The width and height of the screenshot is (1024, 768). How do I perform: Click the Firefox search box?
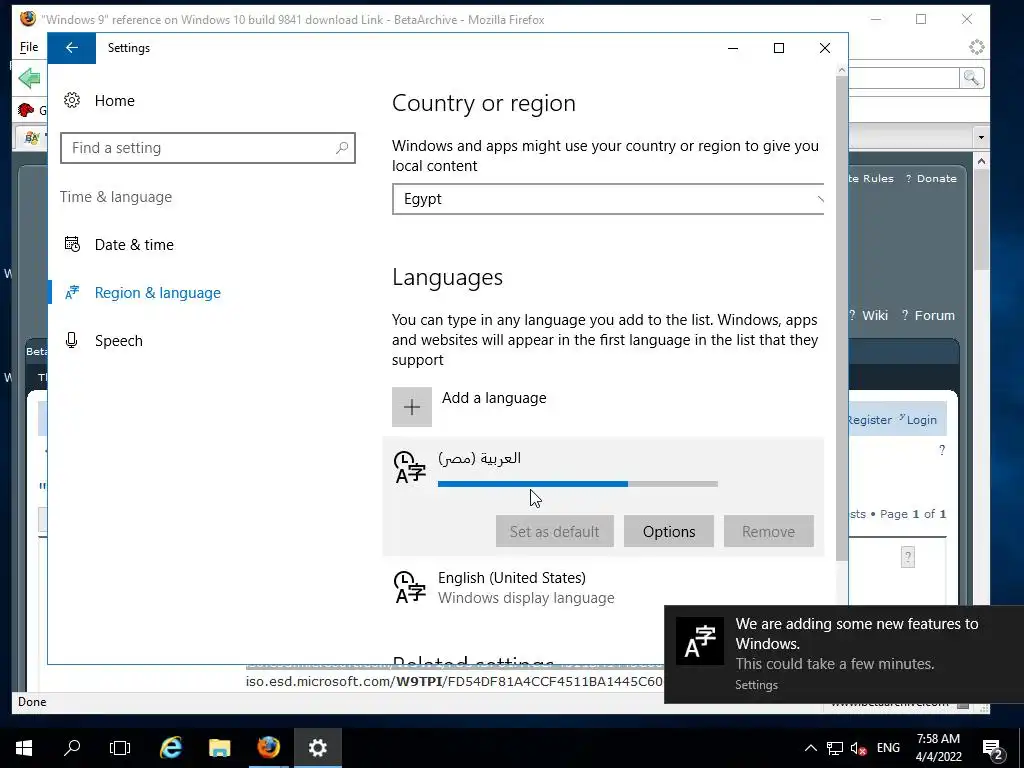click(904, 78)
